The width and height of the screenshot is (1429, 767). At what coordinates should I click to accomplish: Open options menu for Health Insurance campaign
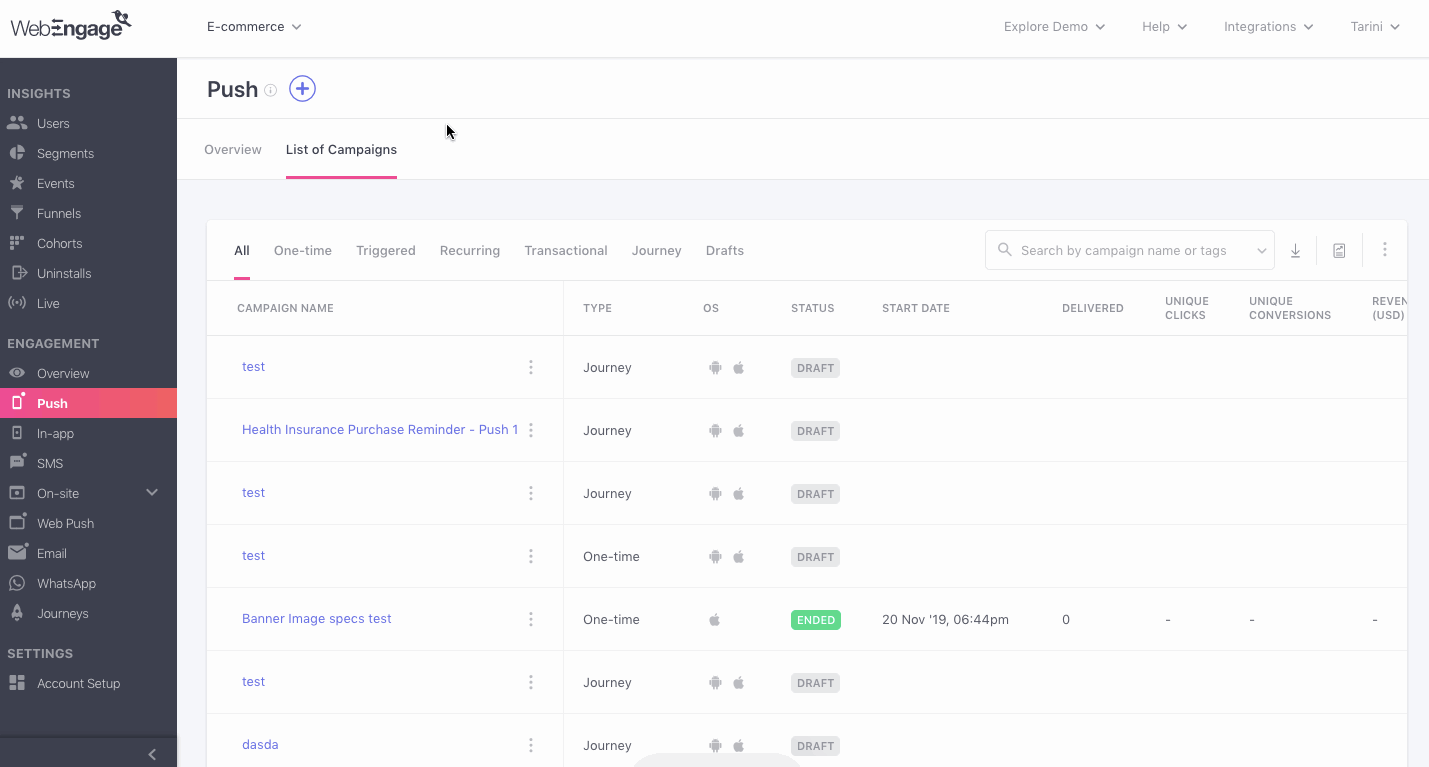click(x=531, y=430)
